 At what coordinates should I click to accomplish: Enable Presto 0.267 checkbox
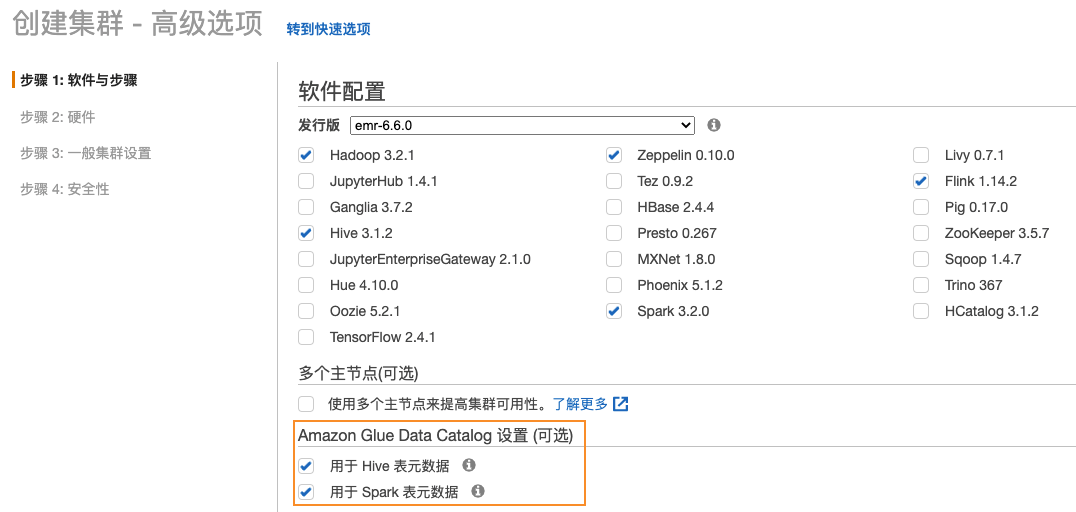pyautogui.click(x=613, y=233)
